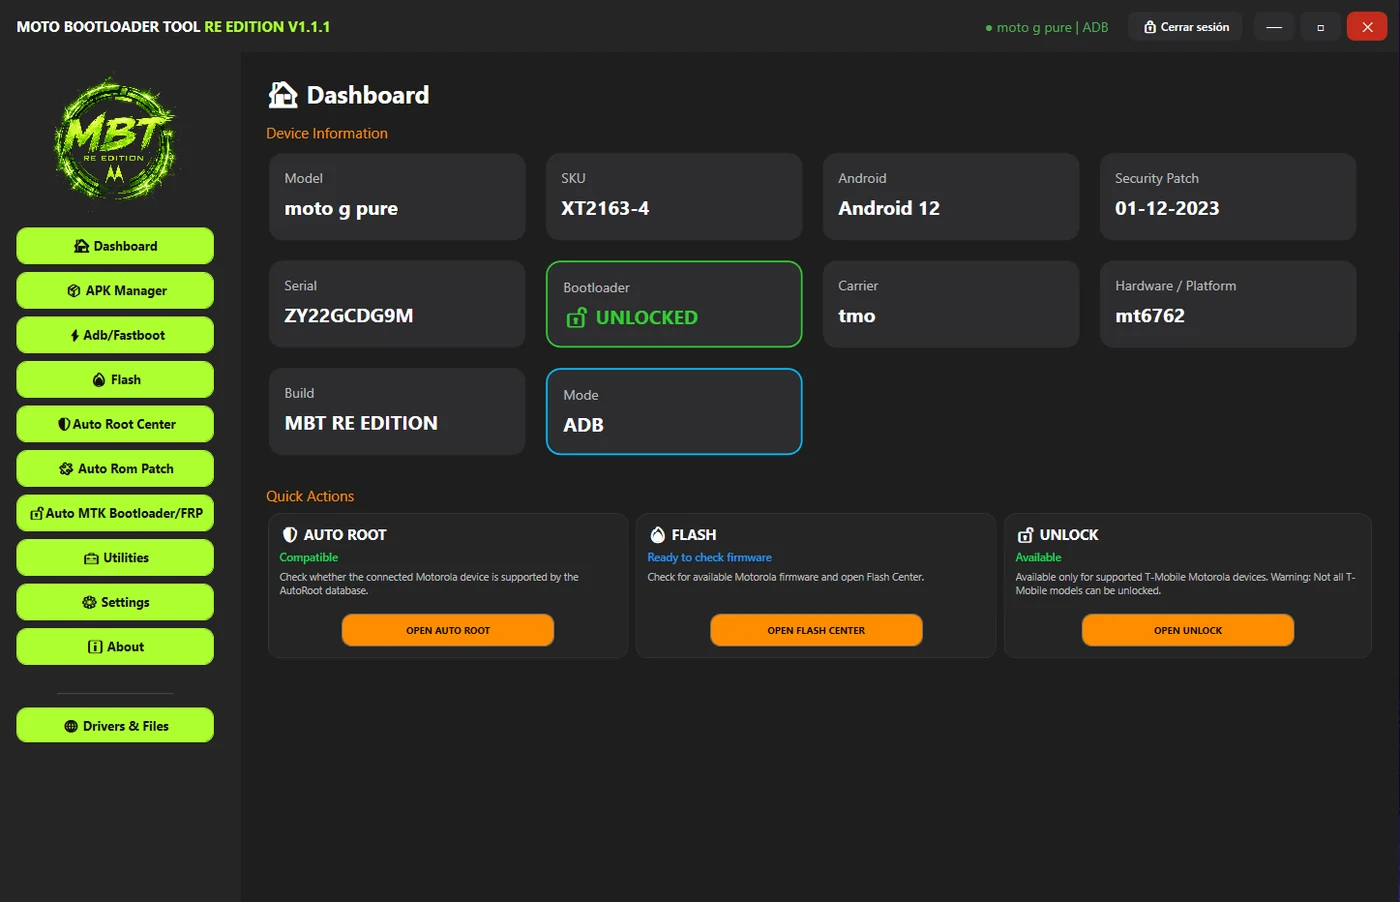Open Auto MTK Bootloader/FRP section

click(115, 513)
